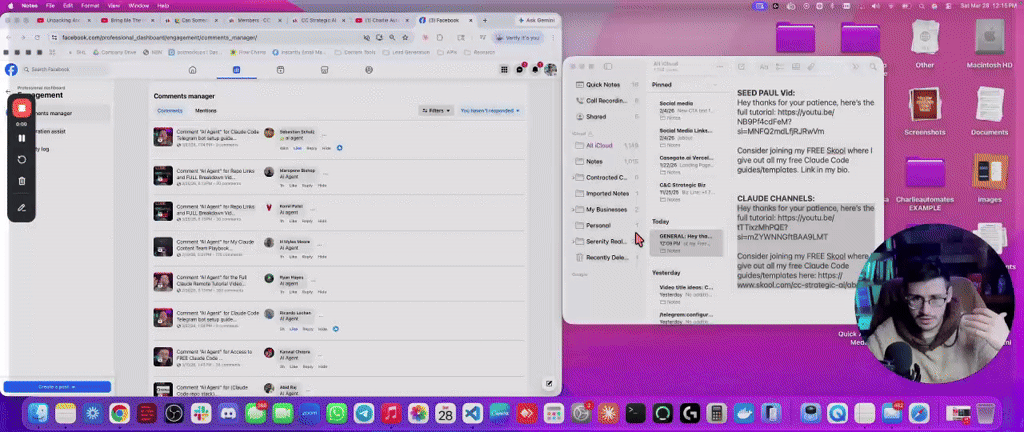Screen dimensions: 1024x432
Task: Insert a table in Notes toolbar
Action: pos(796,67)
